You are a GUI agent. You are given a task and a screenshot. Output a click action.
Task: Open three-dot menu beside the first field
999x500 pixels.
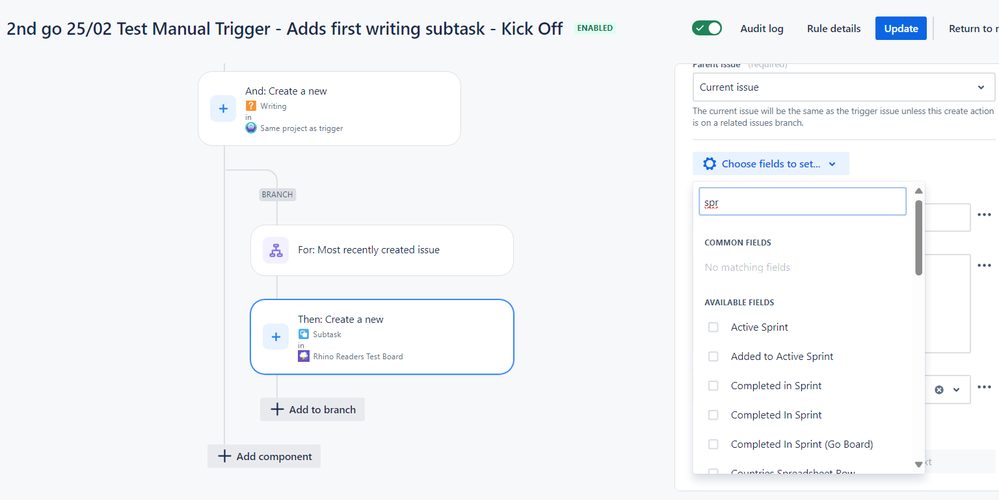point(984,215)
